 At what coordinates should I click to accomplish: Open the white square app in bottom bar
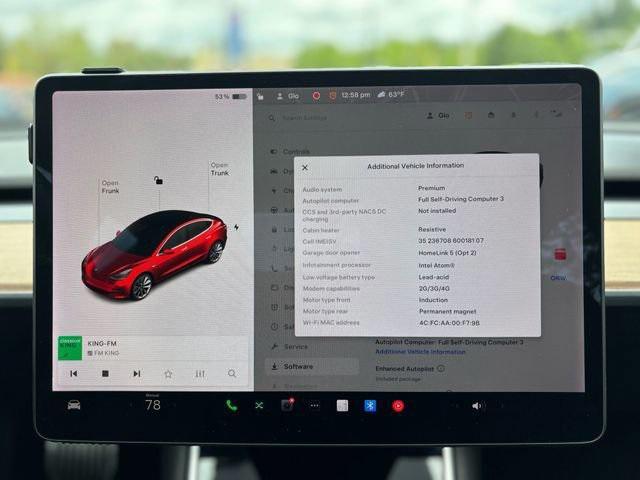pos(342,405)
